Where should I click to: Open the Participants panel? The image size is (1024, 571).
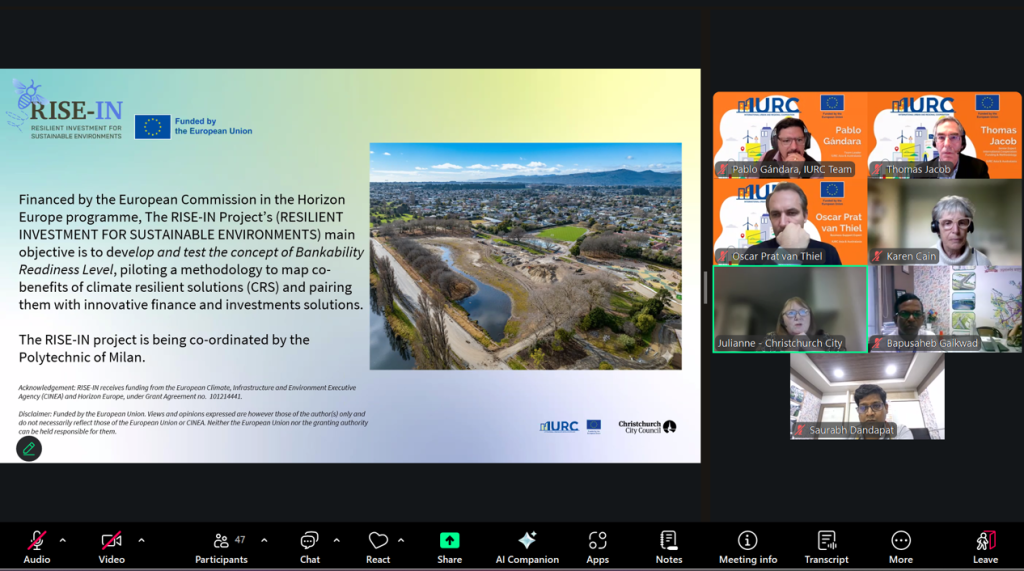[221, 545]
